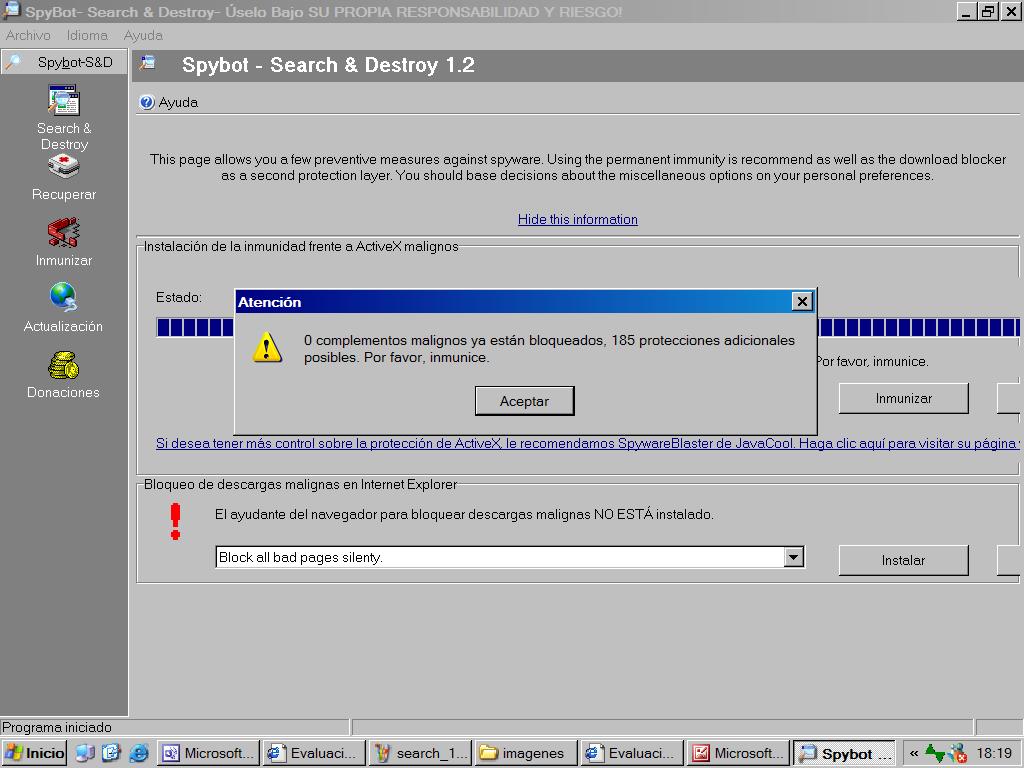The height and width of the screenshot is (768, 1024).
Task: Open the SpywareBlaster recommendation link
Action: coord(587,443)
